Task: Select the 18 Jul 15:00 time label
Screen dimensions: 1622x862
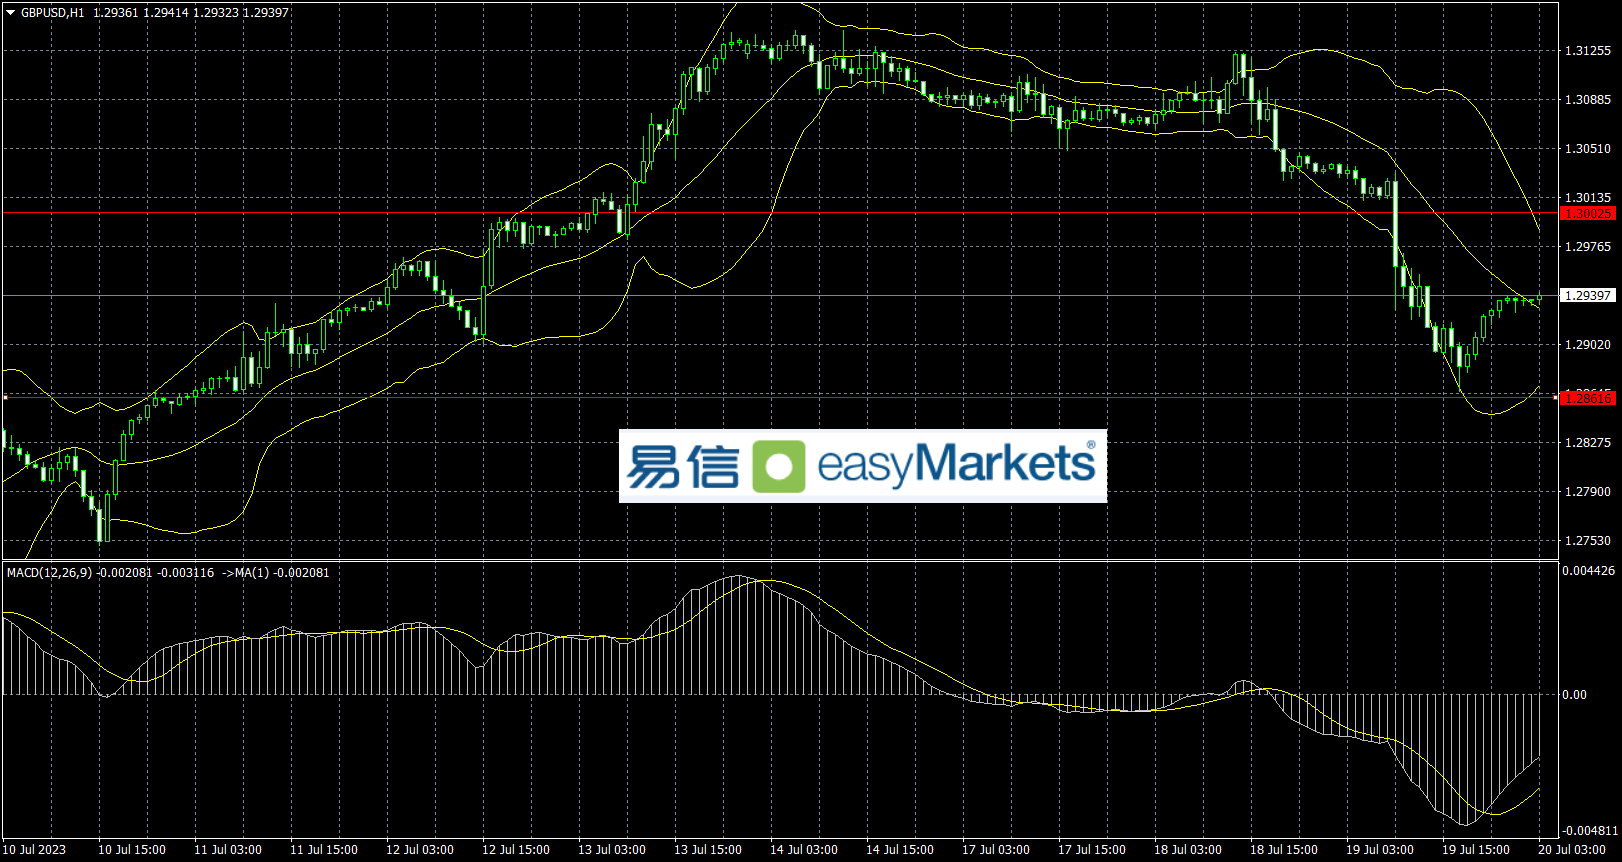Action: 1284,850
